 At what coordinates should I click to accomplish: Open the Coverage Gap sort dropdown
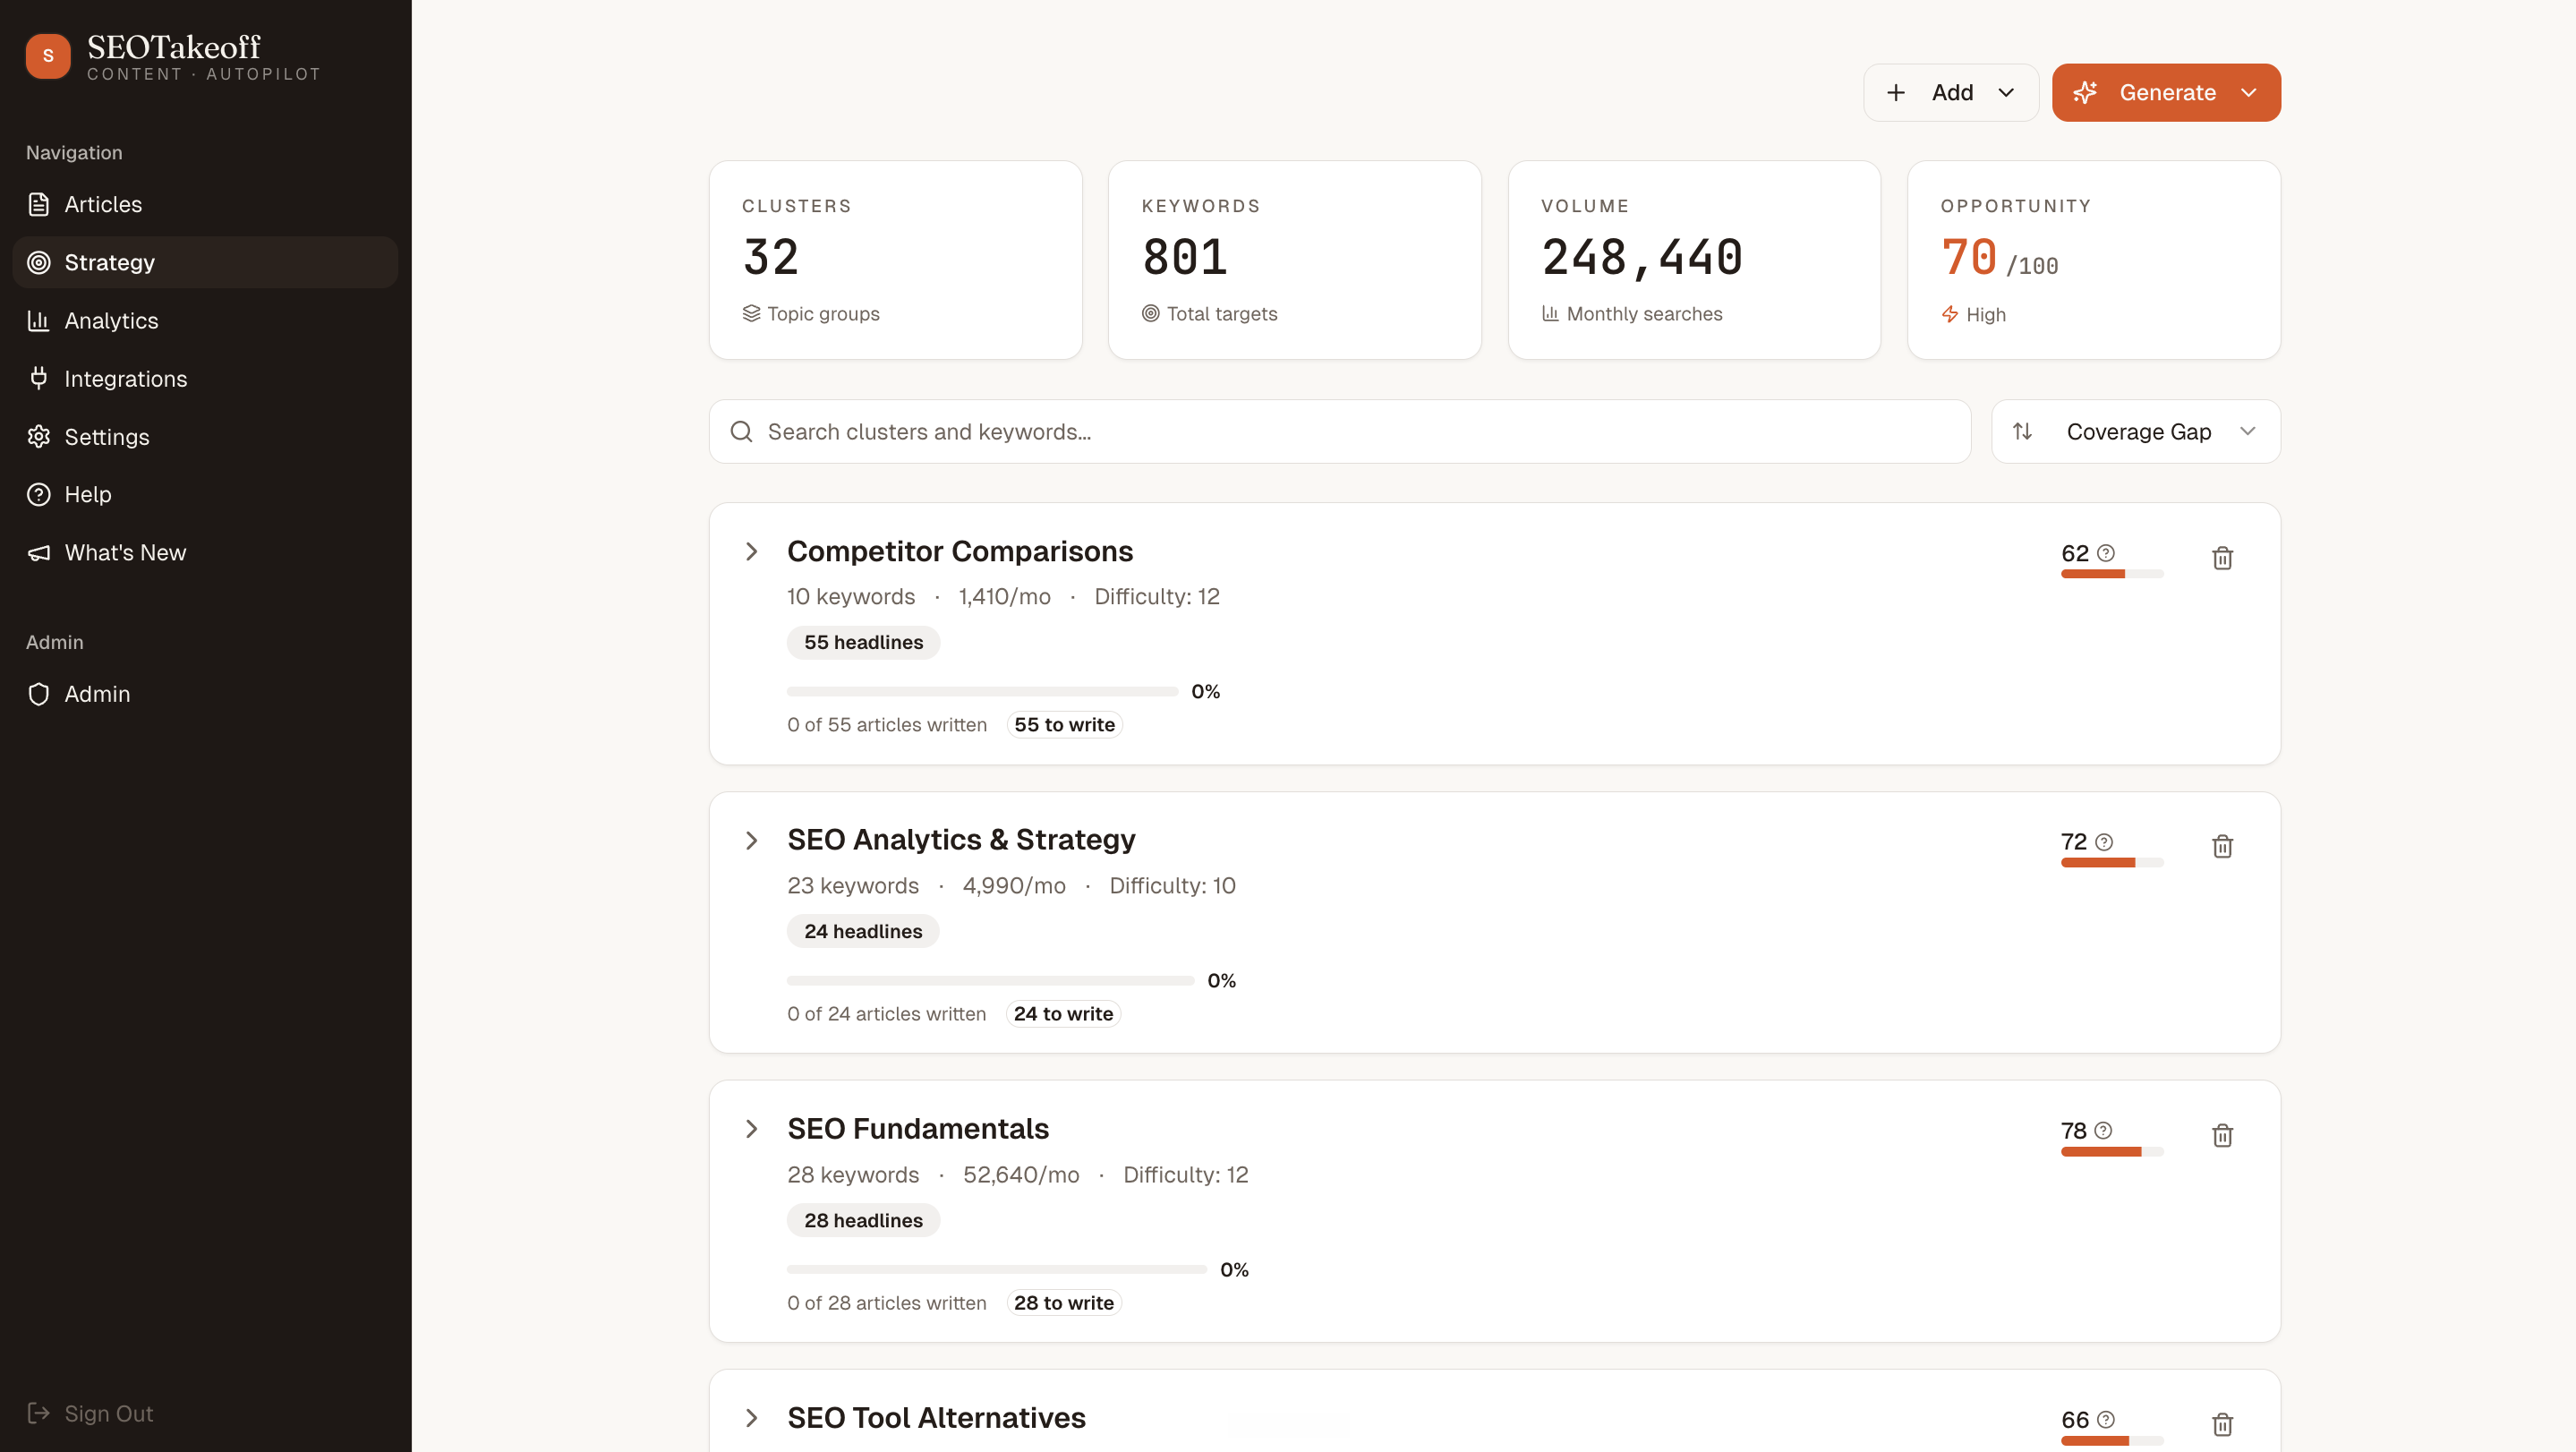point(2136,431)
